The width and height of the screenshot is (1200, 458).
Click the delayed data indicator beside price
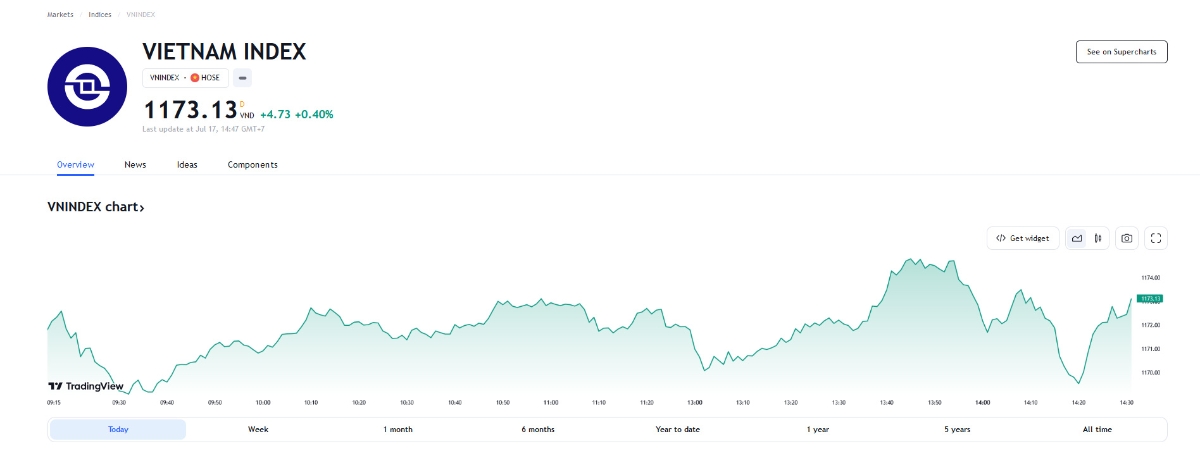point(242,103)
